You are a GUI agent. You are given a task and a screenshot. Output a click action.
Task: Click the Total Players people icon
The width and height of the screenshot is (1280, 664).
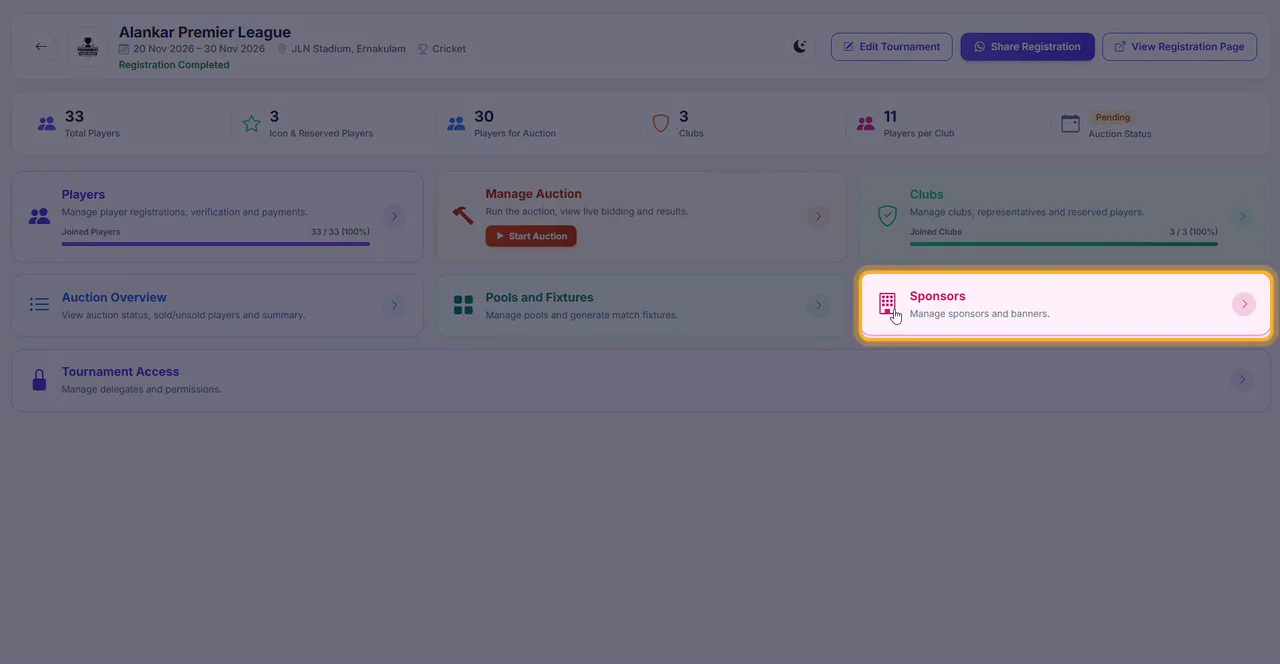(x=47, y=124)
